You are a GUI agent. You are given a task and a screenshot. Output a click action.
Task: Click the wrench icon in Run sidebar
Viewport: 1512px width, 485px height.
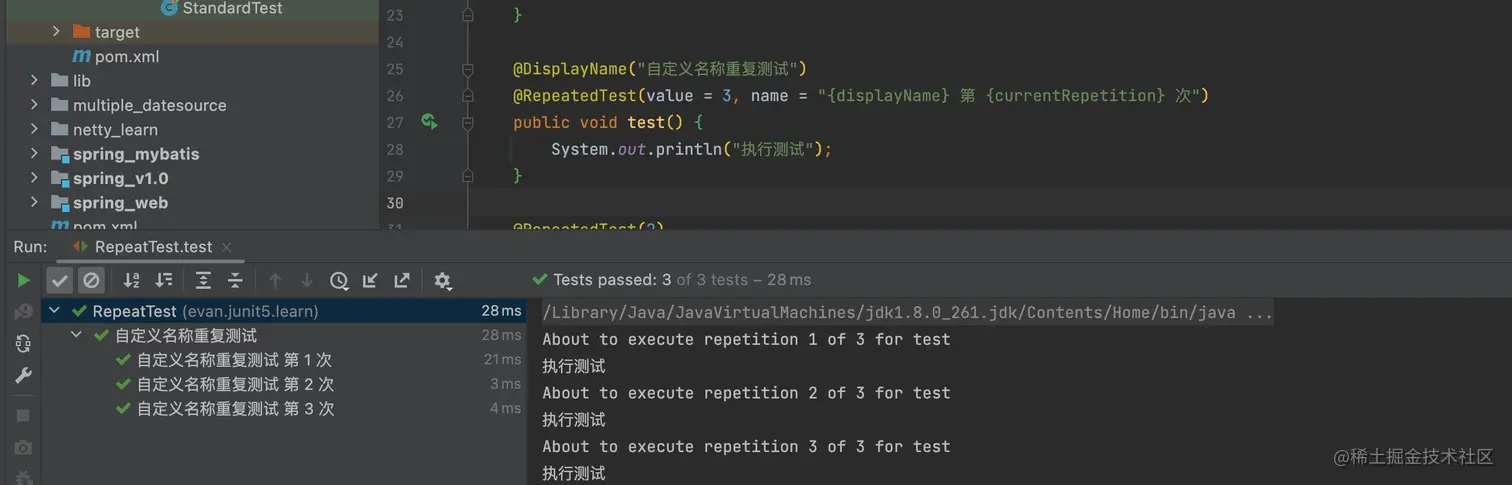23,376
